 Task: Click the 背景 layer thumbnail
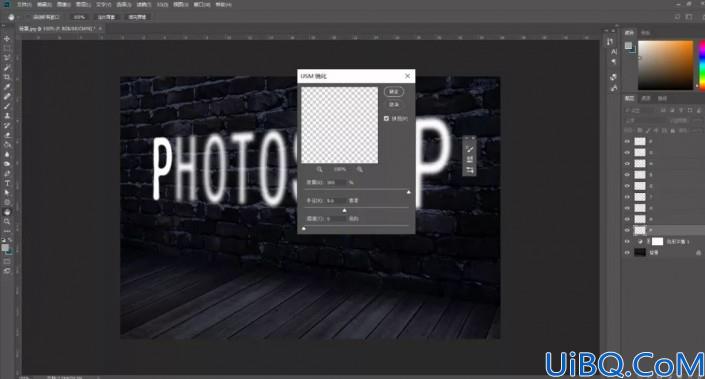(x=640, y=253)
